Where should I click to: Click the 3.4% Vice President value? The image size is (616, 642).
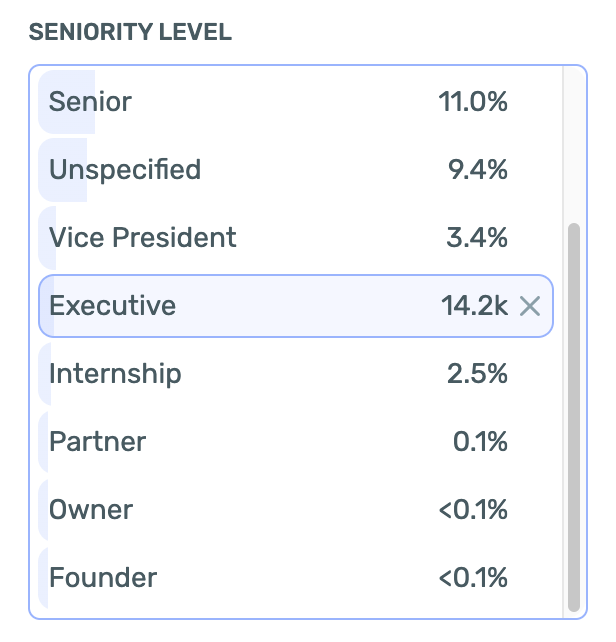[478, 238]
